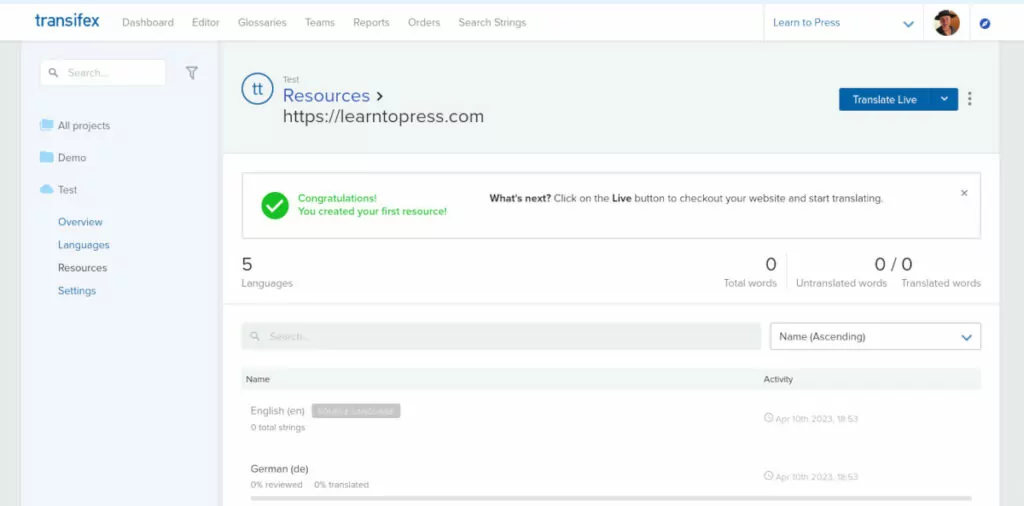
Task: Open the Dashboard menu item
Action: click(x=148, y=22)
